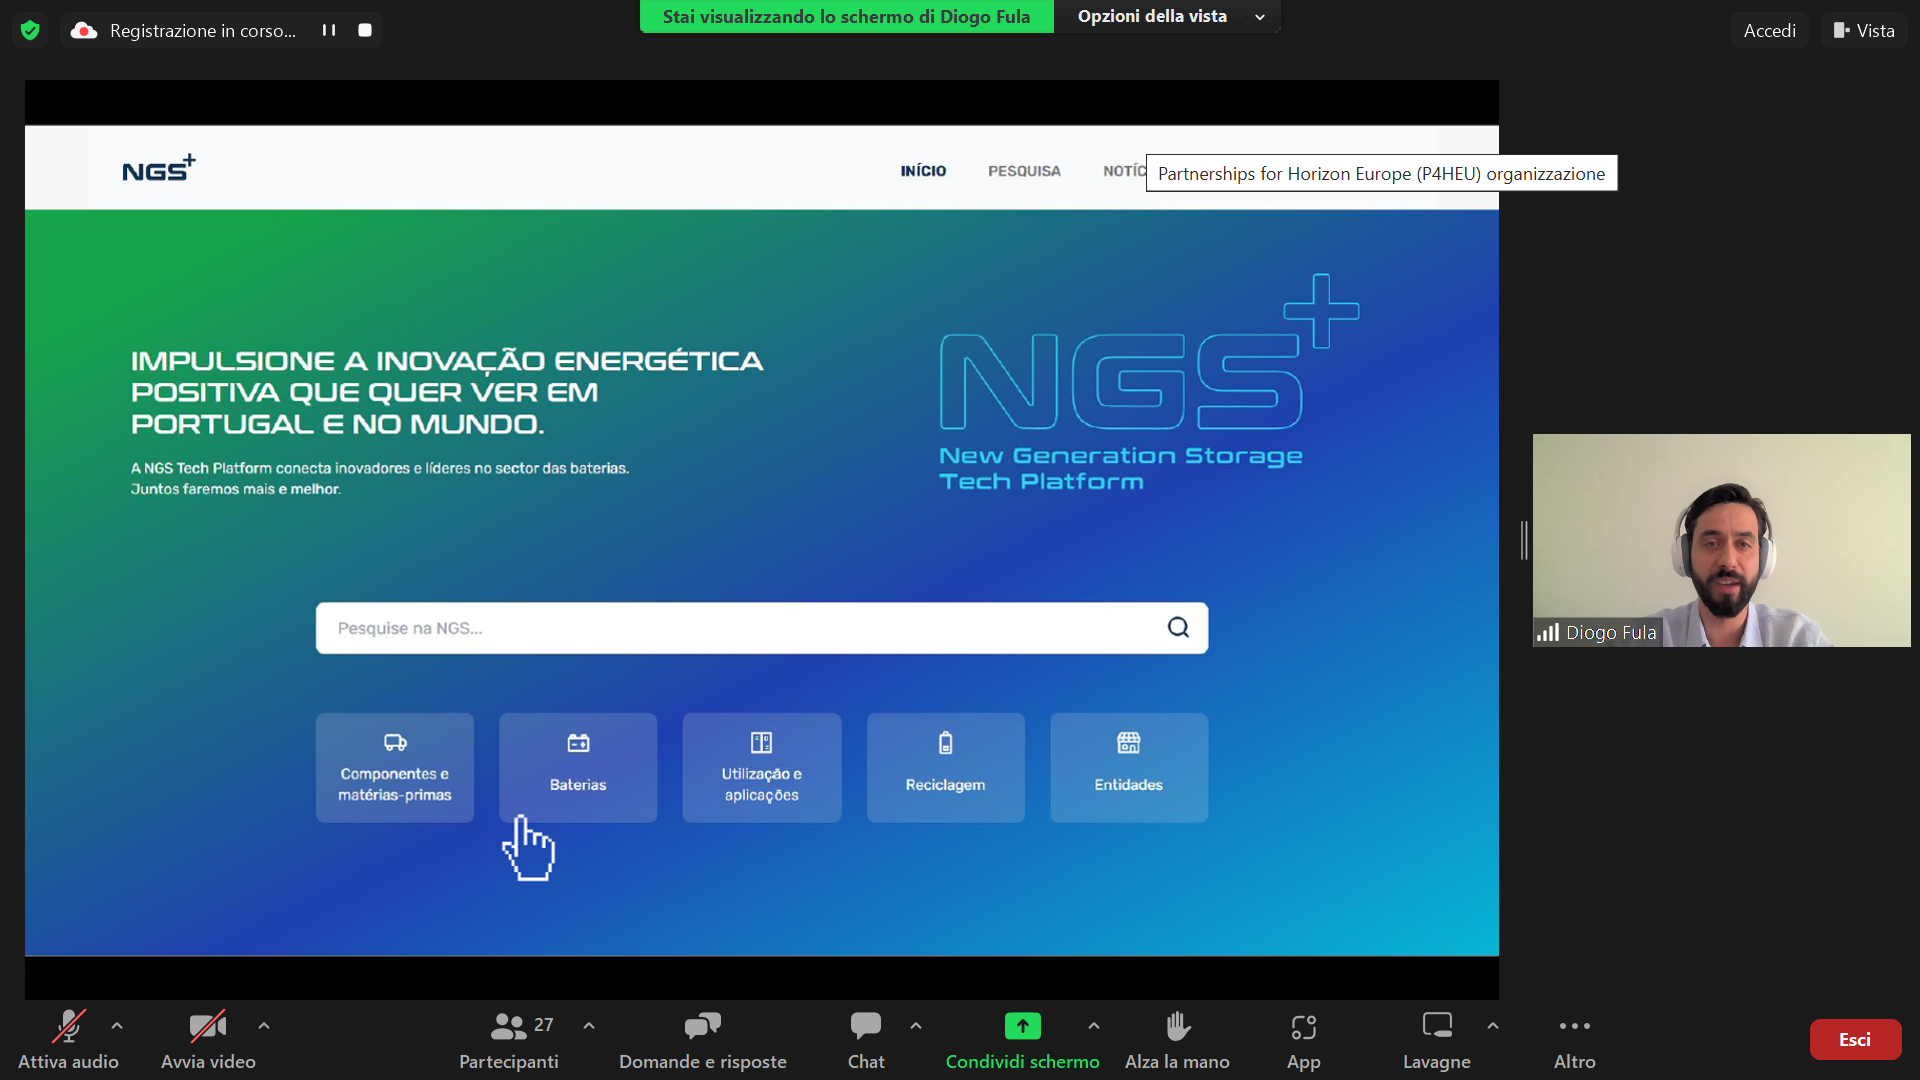Open Componentes e matérias-primas category card

point(395,768)
